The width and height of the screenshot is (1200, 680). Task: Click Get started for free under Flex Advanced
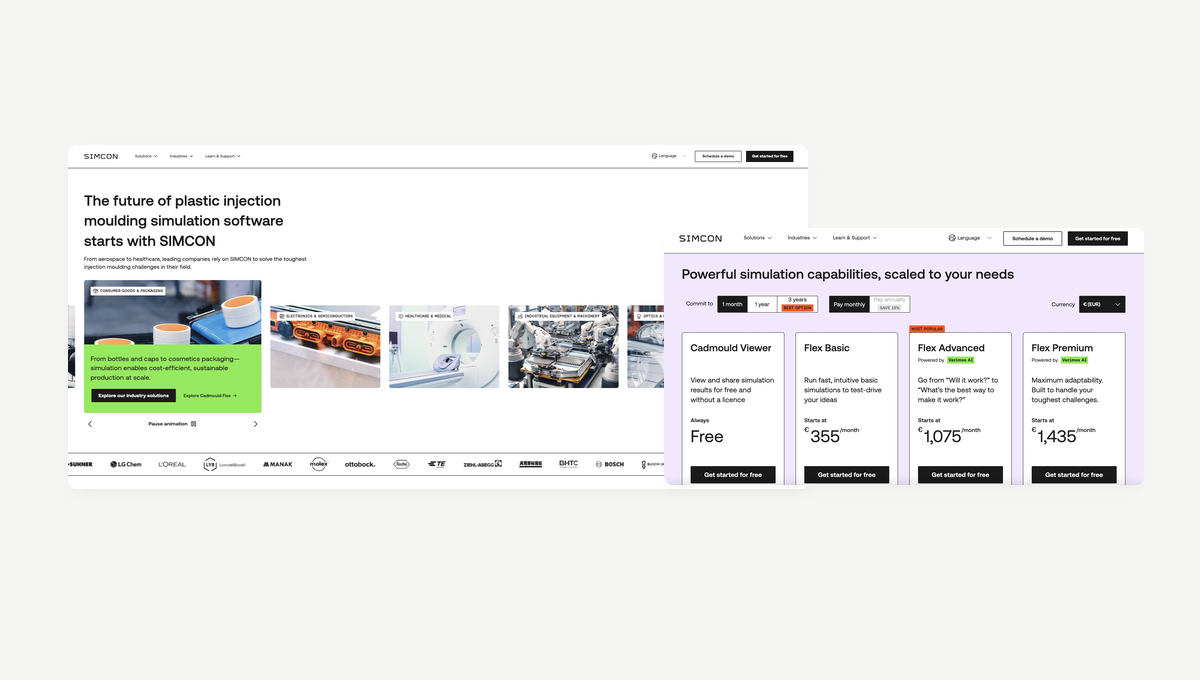(x=960, y=475)
